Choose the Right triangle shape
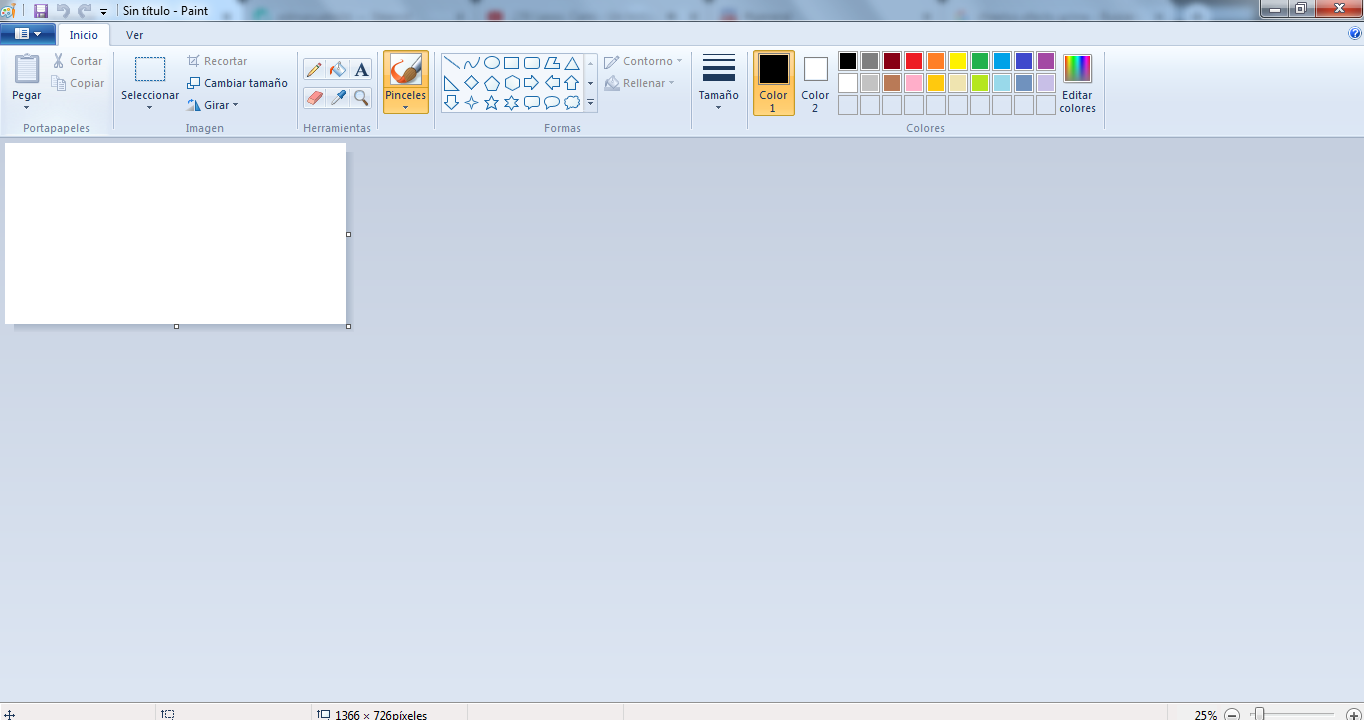This screenshot has width=1364, height=720. [452, 83]
